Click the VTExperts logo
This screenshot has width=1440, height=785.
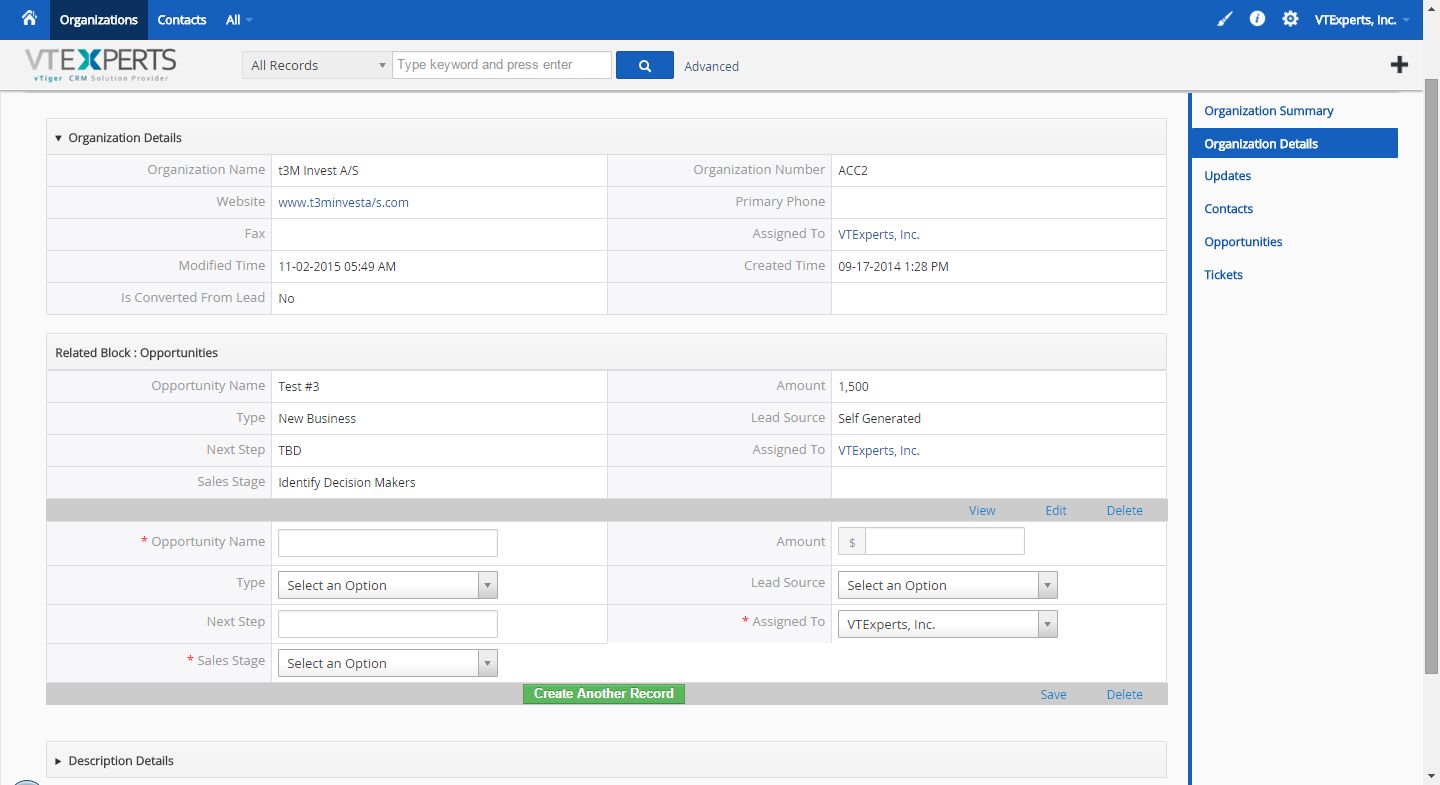tap(101, 65)
